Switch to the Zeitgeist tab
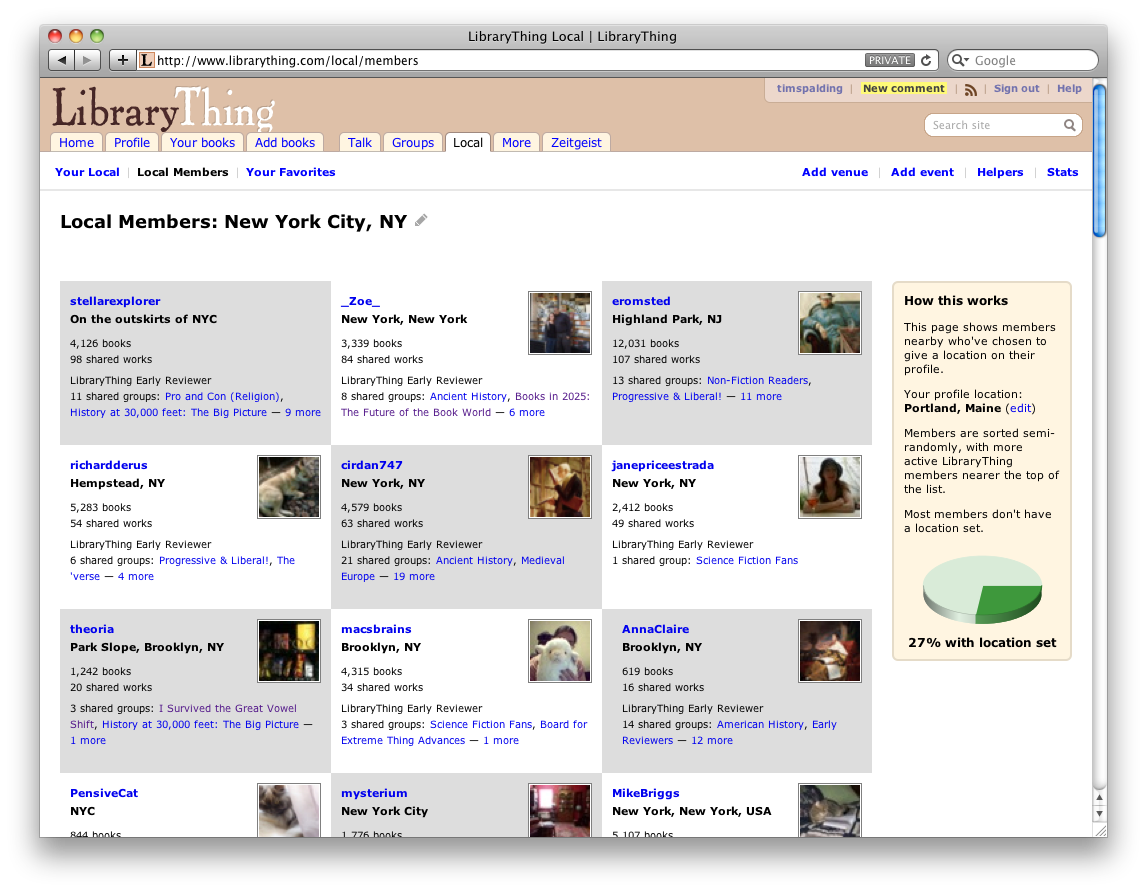 (x=576, y=142)
